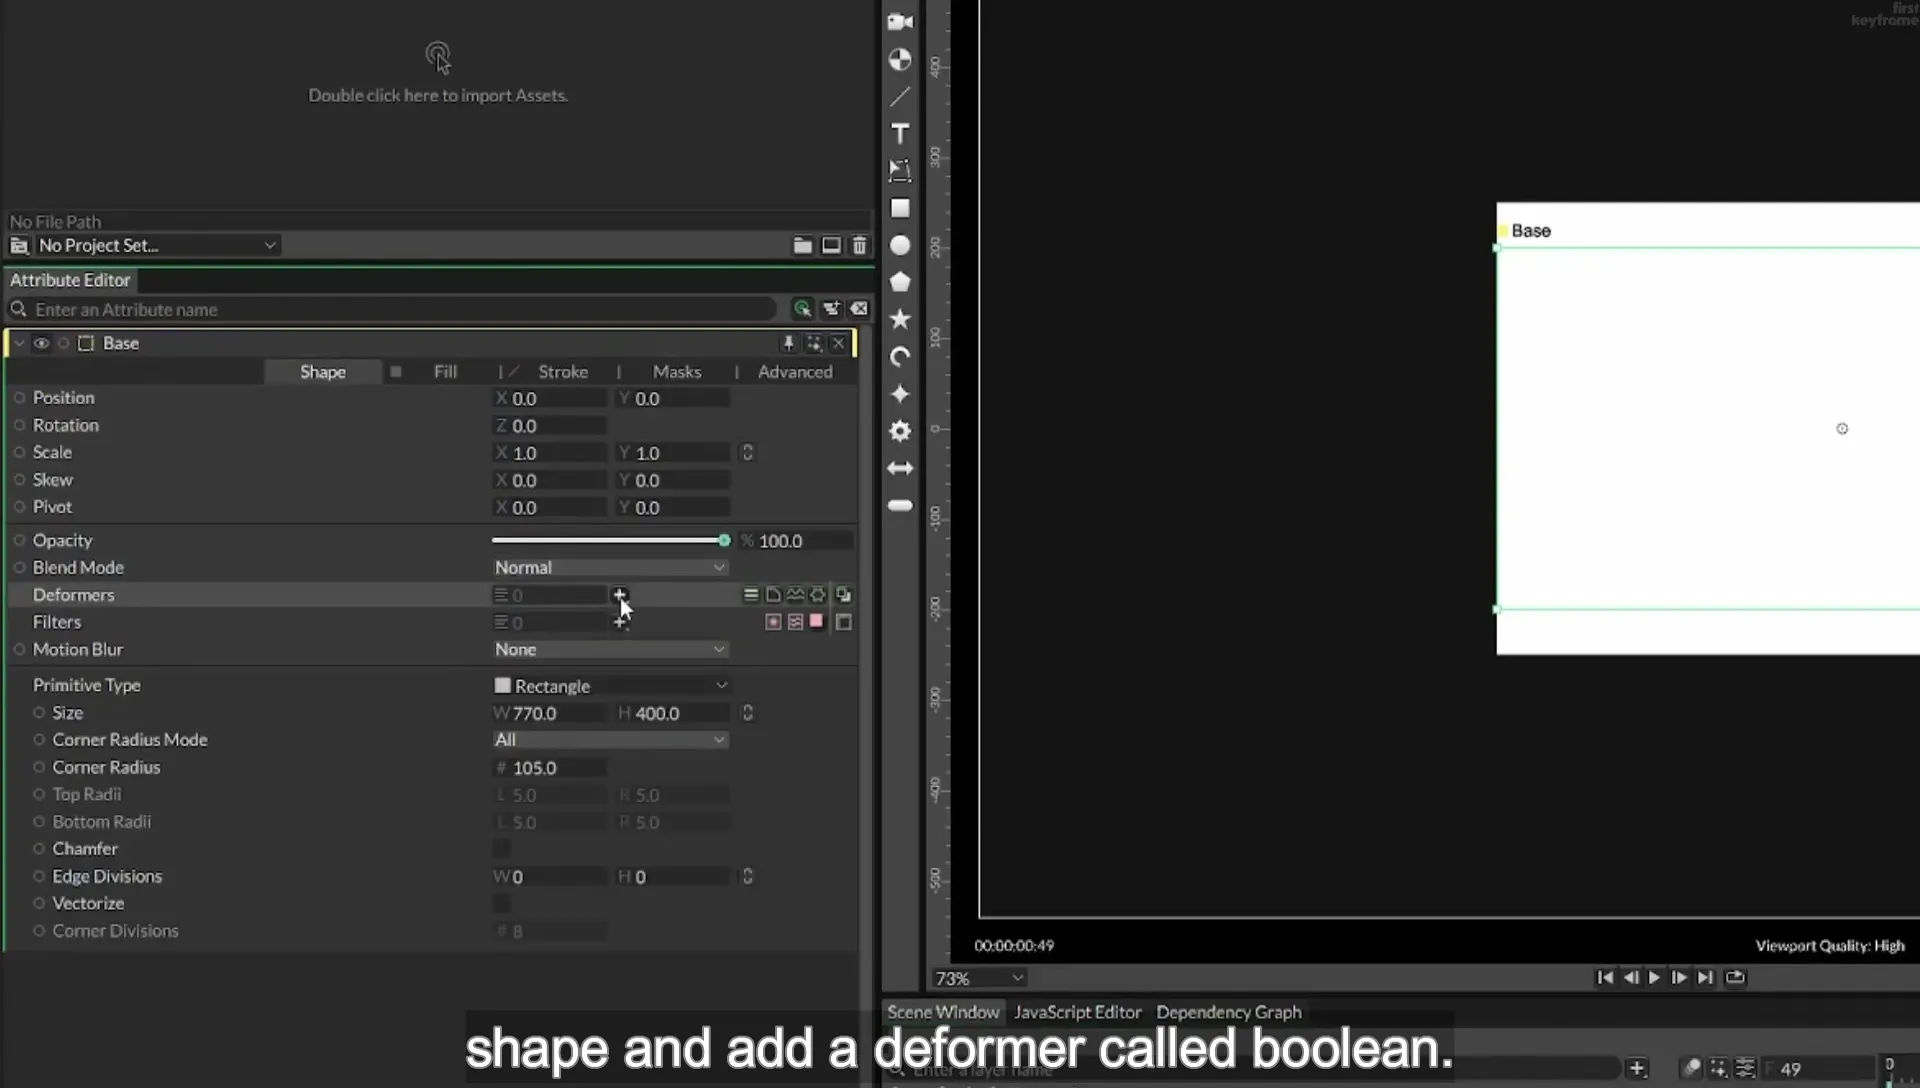Click the green search attribute icon
1920x1088 pixels.
pyautogui.click(x=802, y=309)
